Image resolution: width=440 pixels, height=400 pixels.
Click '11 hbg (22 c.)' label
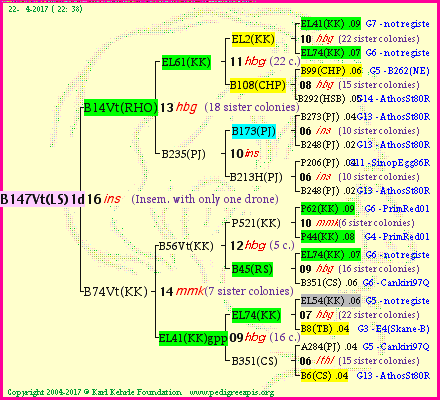pos(265,62)
